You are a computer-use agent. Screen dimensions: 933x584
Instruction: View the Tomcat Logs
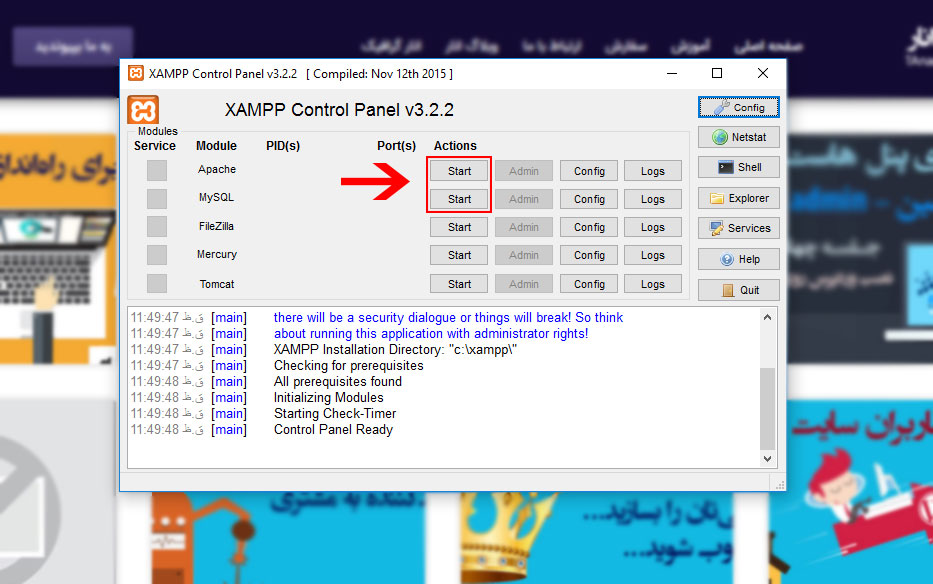click(653, 284)
